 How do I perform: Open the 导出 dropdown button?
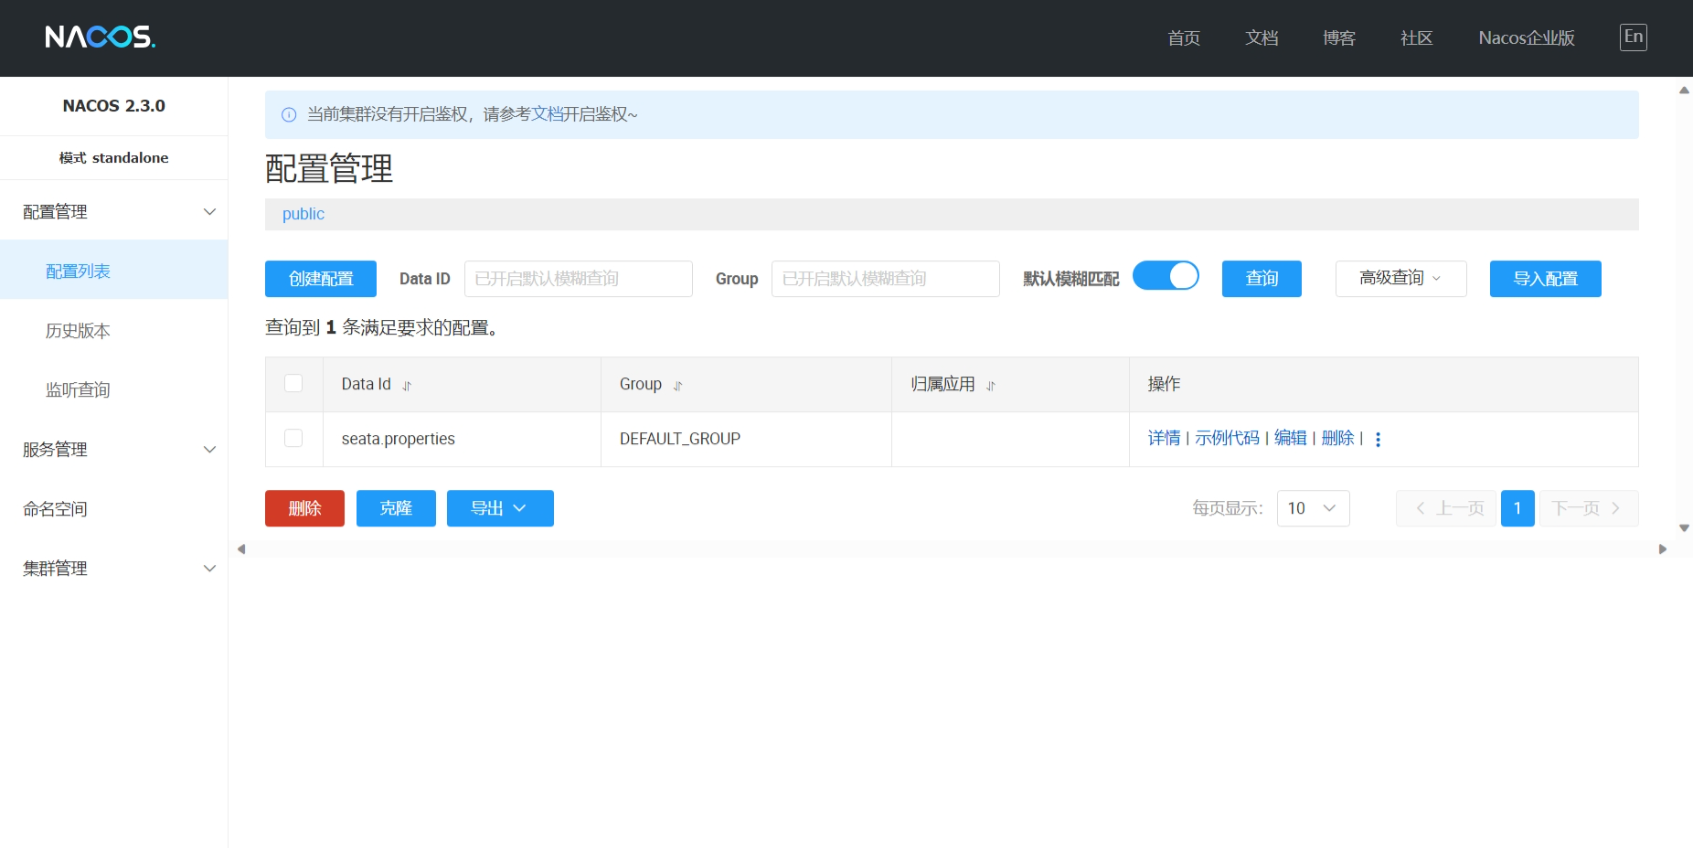pyautogui.click(x=500, y=508)
